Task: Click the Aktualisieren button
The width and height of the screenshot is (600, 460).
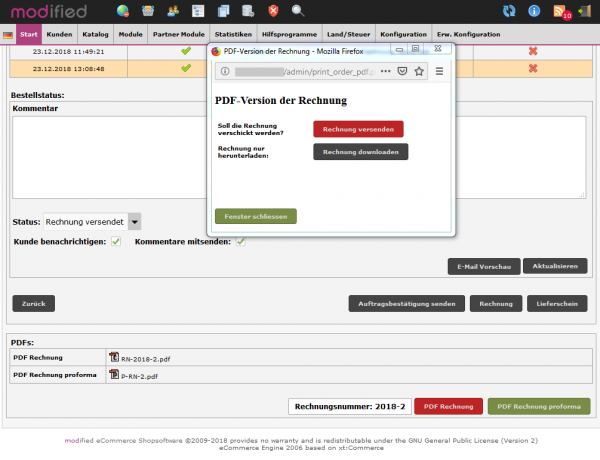Action: pyautogui.click(x=555, y=266)
